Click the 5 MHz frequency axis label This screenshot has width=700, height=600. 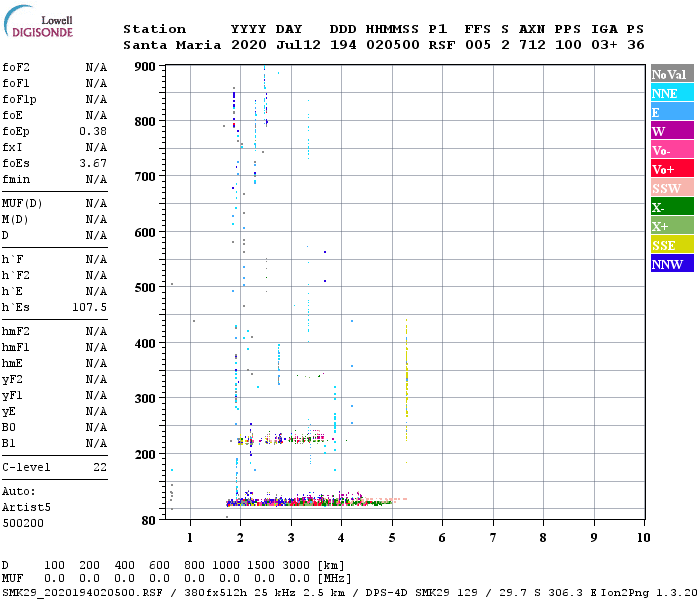[392, 538]
